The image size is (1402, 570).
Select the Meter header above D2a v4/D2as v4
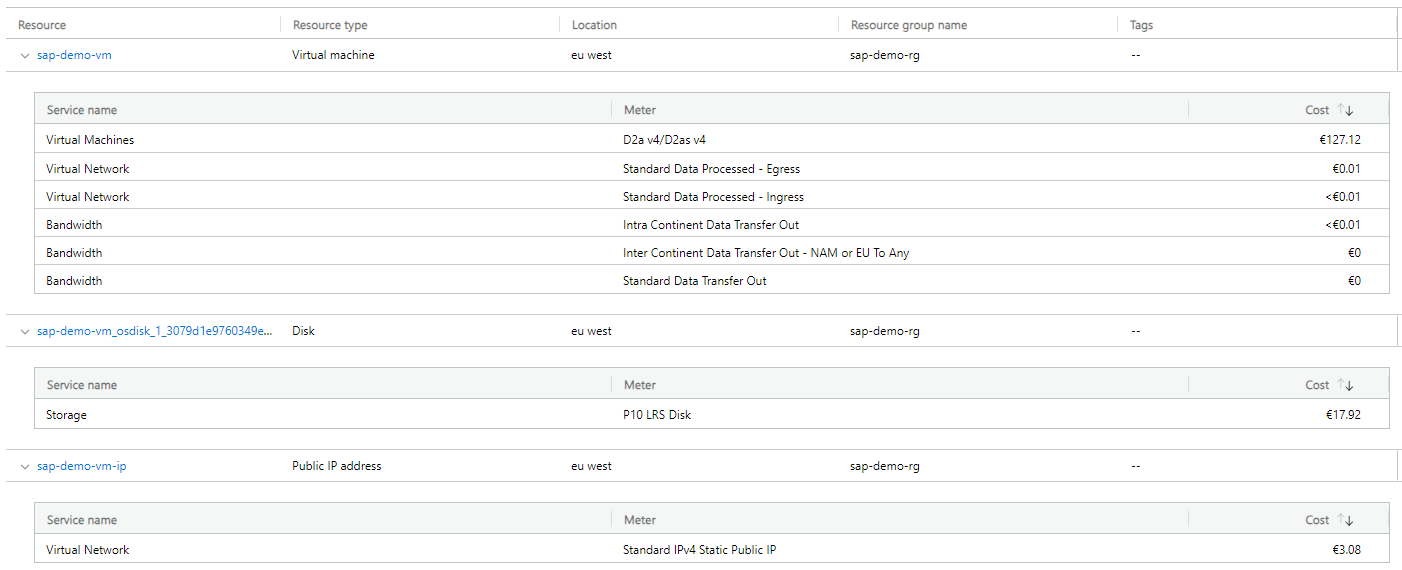(640, 110)
